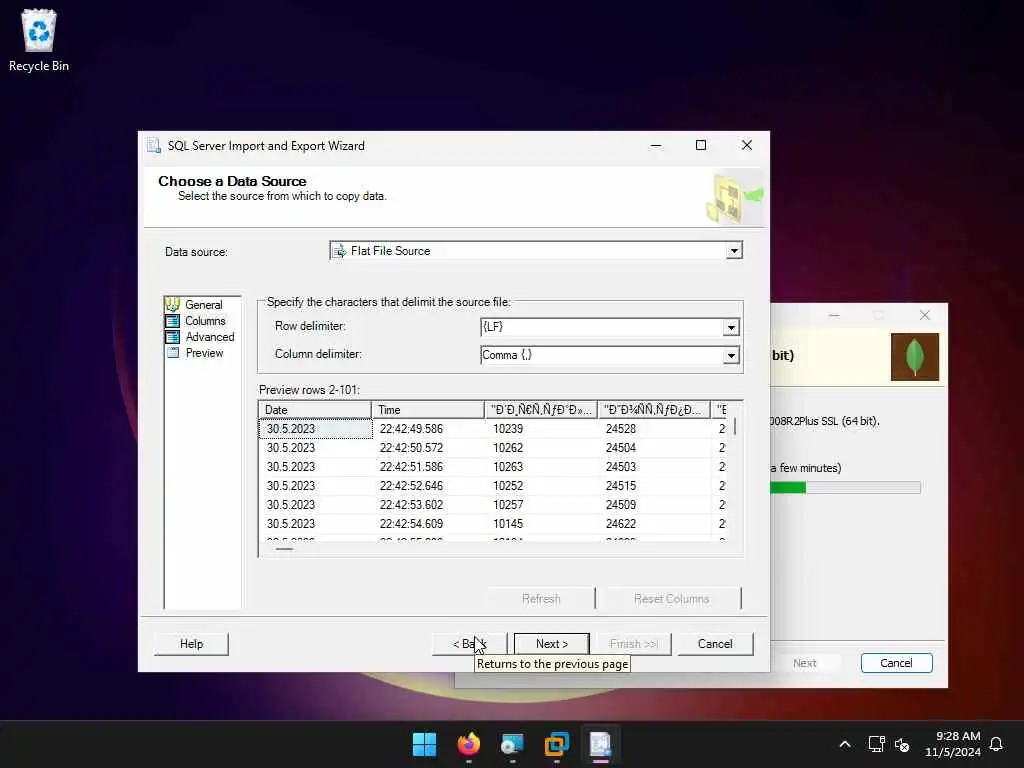Go to the General page

coord(204,304)
